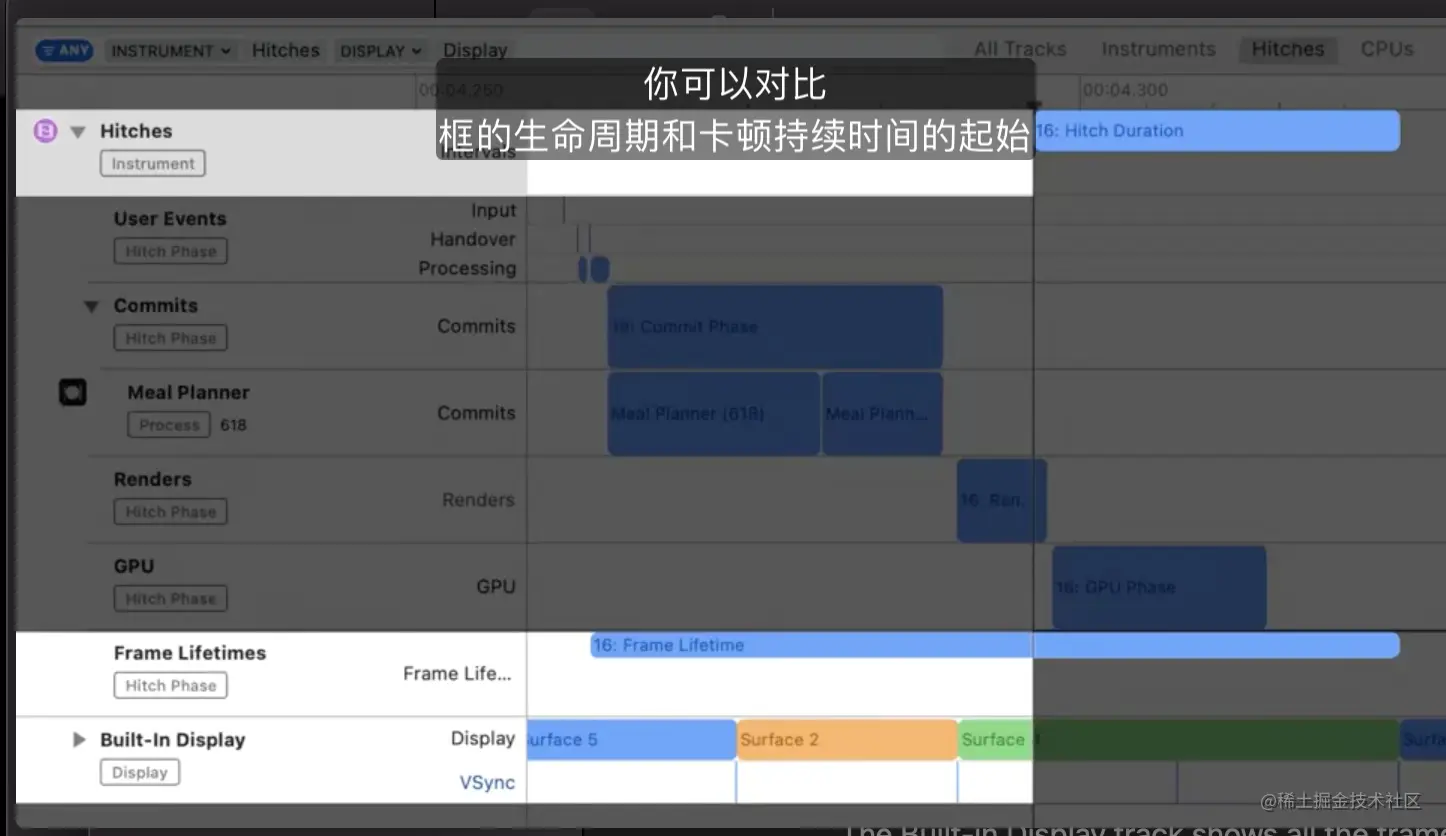Click the orange Surface 2 display segment
1446x836 pixels.
(847, 740)
